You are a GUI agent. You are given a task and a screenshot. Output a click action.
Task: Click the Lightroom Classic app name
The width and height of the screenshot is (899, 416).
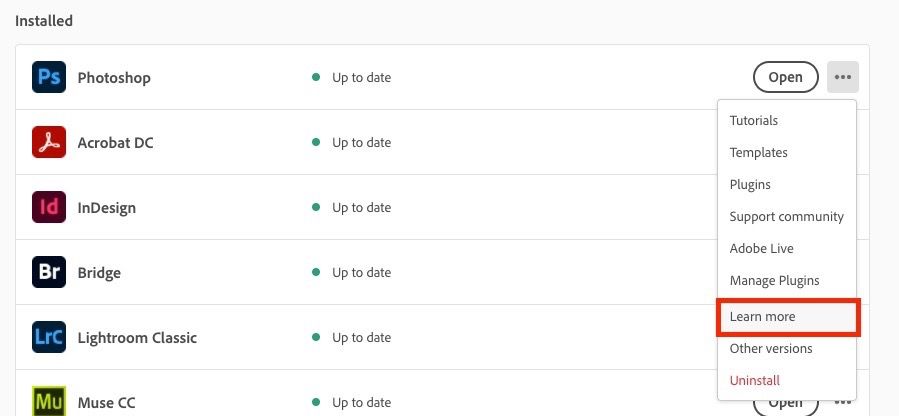point(137,337)
